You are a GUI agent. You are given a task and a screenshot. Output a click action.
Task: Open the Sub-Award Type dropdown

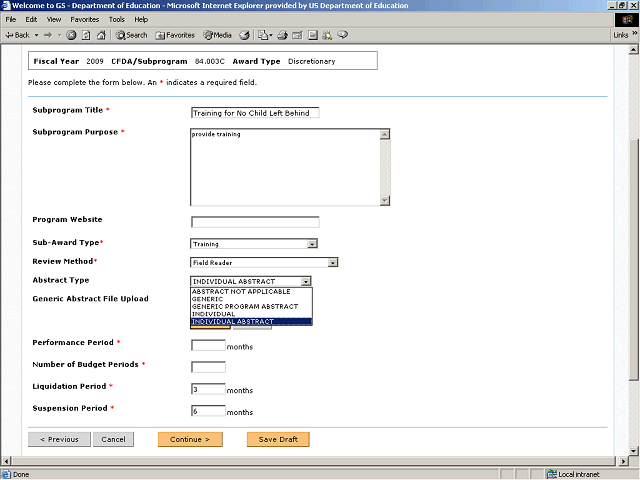click(x=254, y=244)
